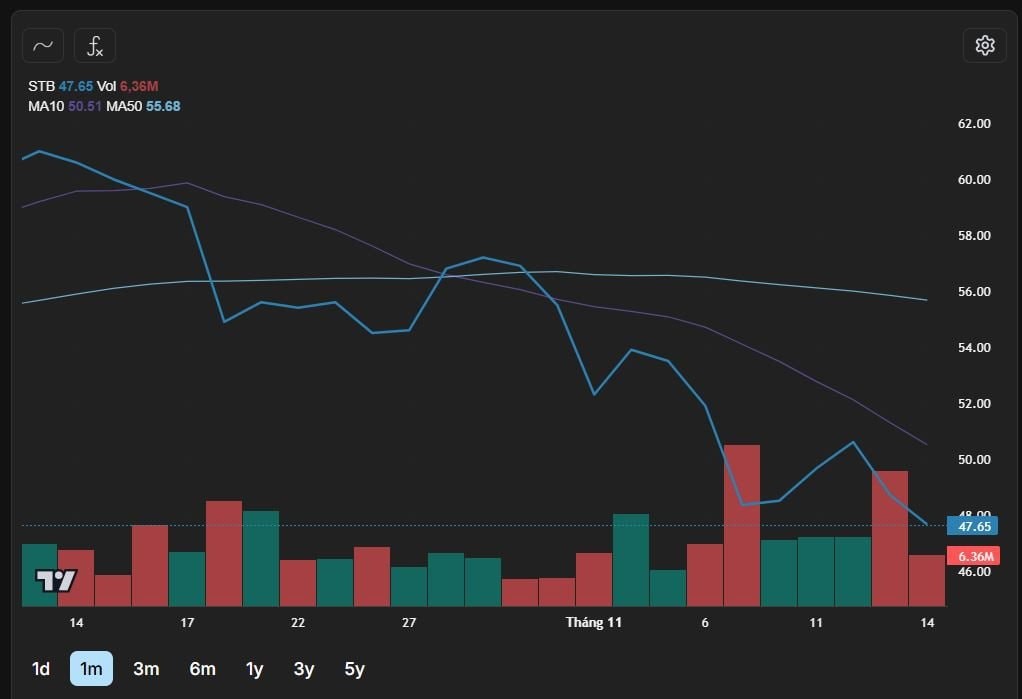Screen dimensions: 1022x699
Task: Click the current price label 47.65
Action: coord(973,526)
